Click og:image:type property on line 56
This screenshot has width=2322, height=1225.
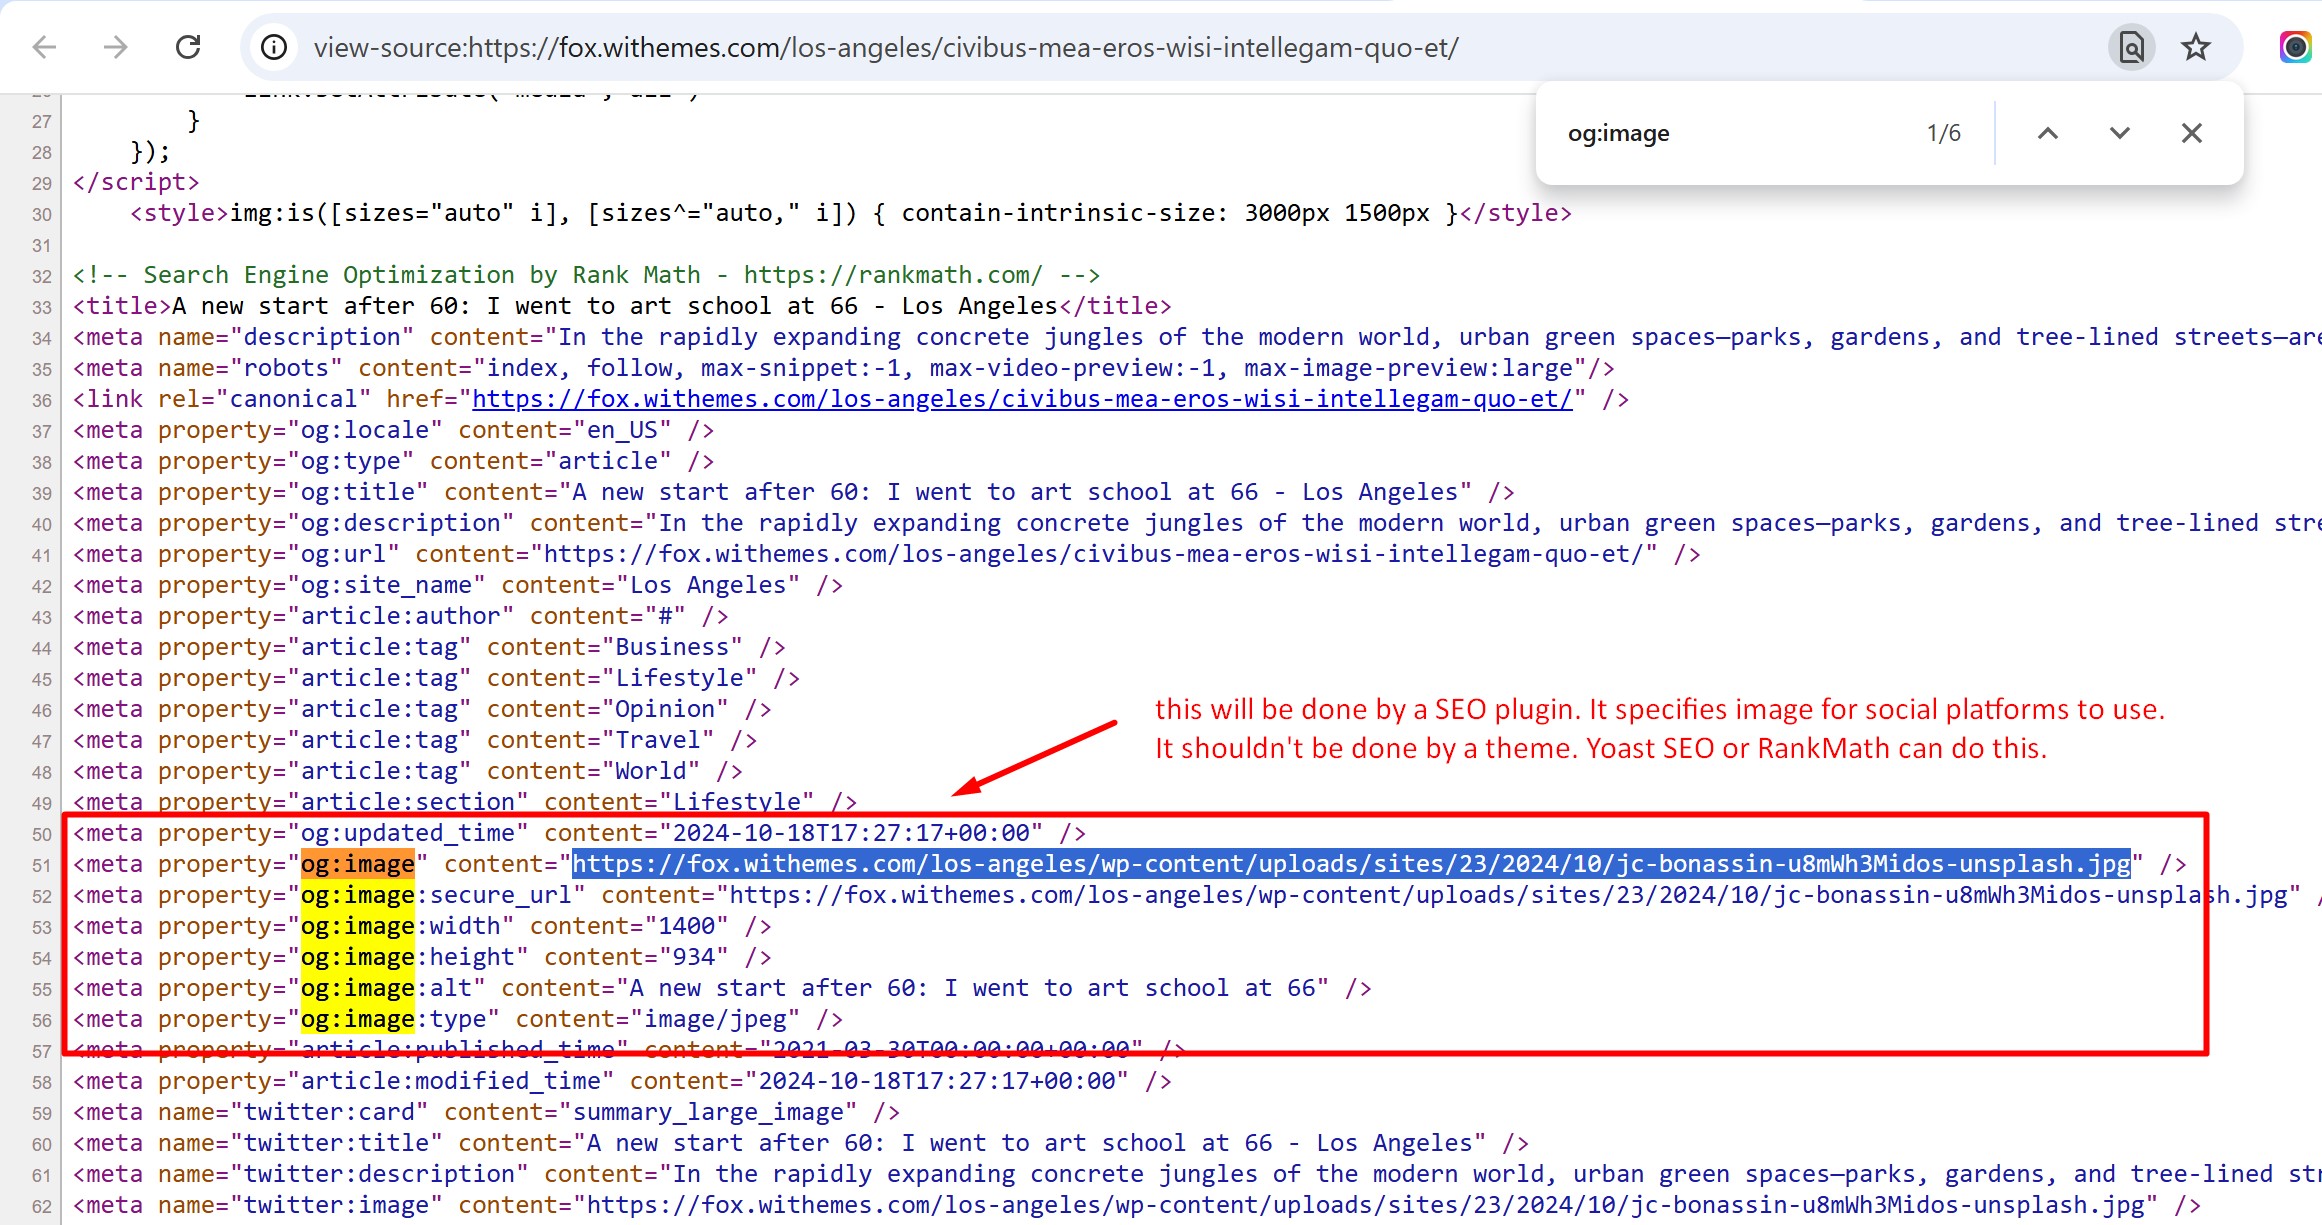[393, 1019]
